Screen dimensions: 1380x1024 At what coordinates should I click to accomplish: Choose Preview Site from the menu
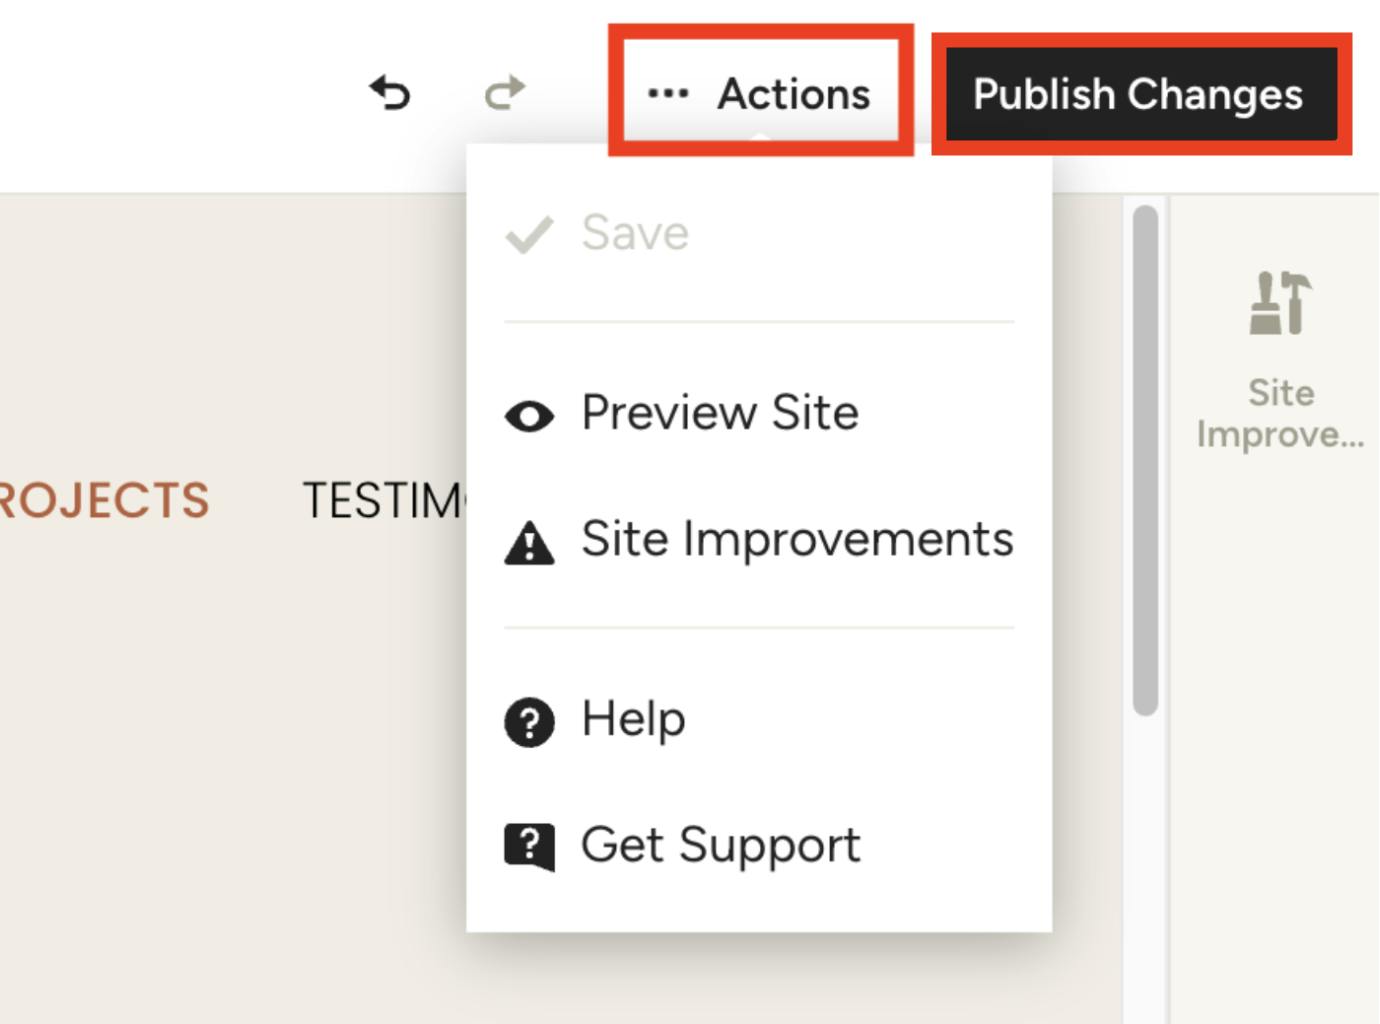(x=720, y=413)
